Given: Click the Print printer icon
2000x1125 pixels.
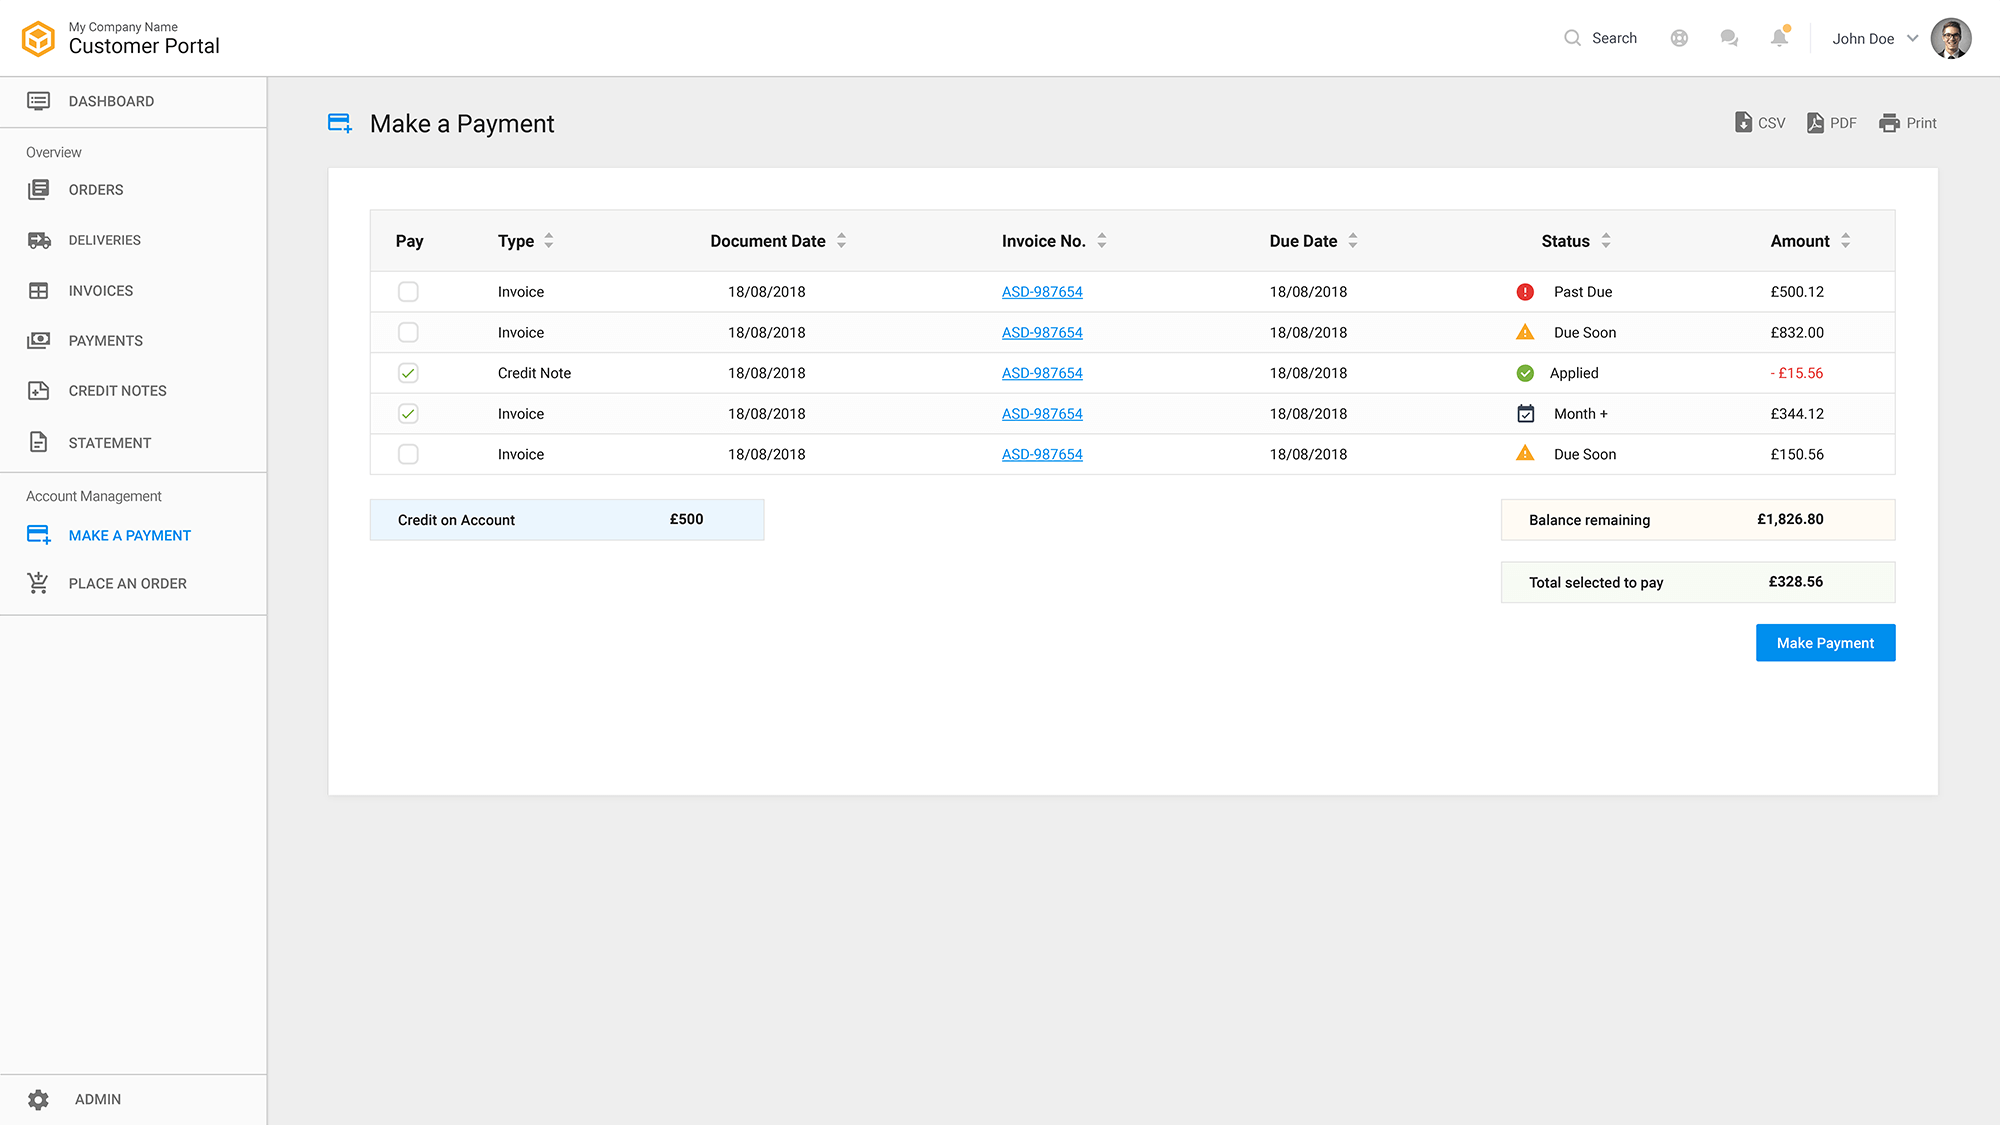Looking at the screenshot, I should pos(1889,123).
